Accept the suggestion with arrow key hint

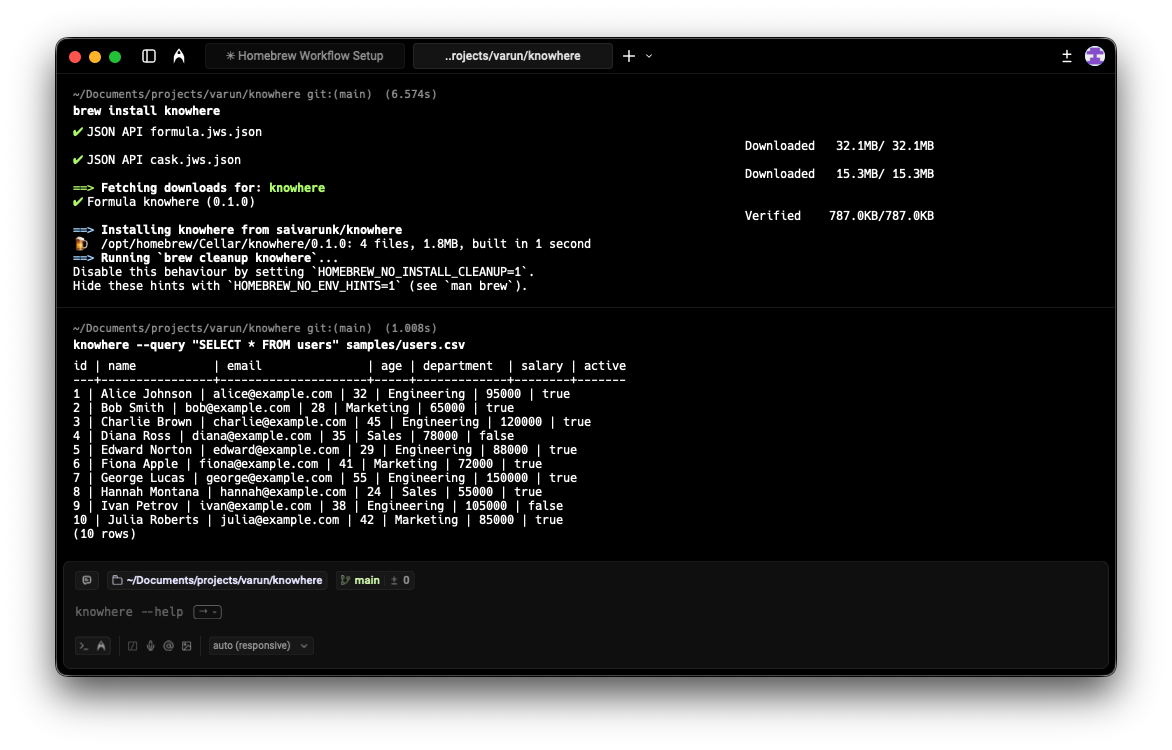207,612
